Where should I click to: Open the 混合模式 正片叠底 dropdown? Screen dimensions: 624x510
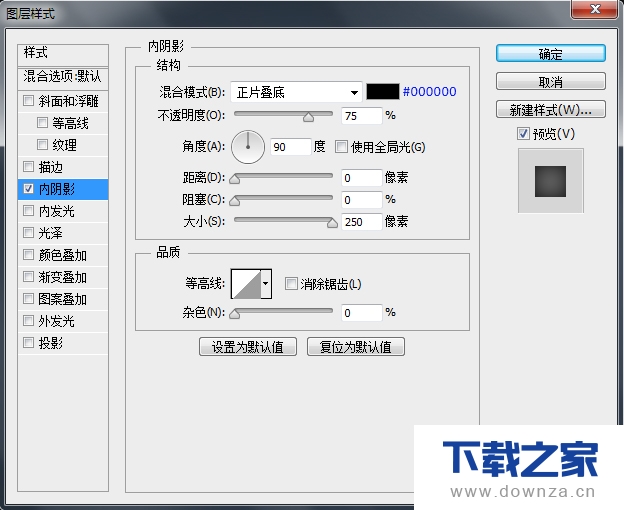pos(296,92)
